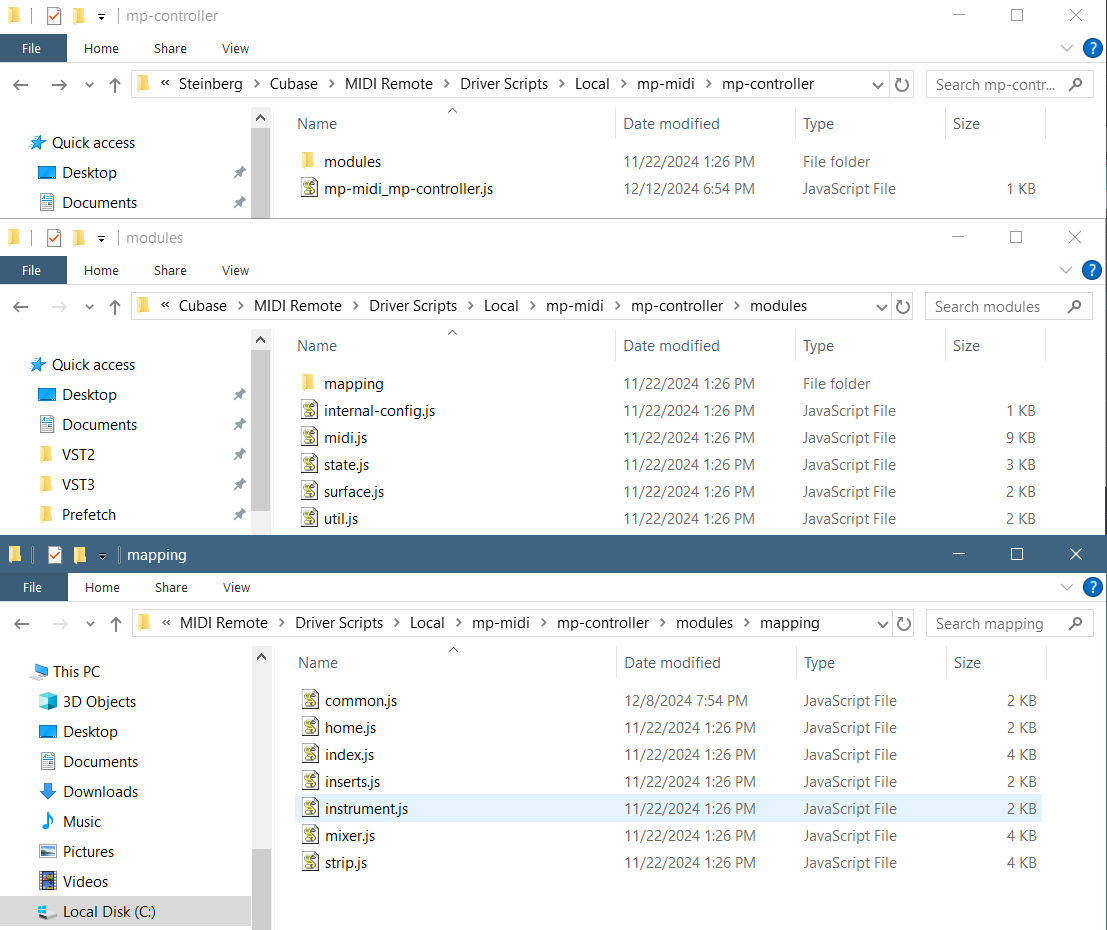Select index.js file icon
This screenshot has height=930, width=1107.
[311, 753]
